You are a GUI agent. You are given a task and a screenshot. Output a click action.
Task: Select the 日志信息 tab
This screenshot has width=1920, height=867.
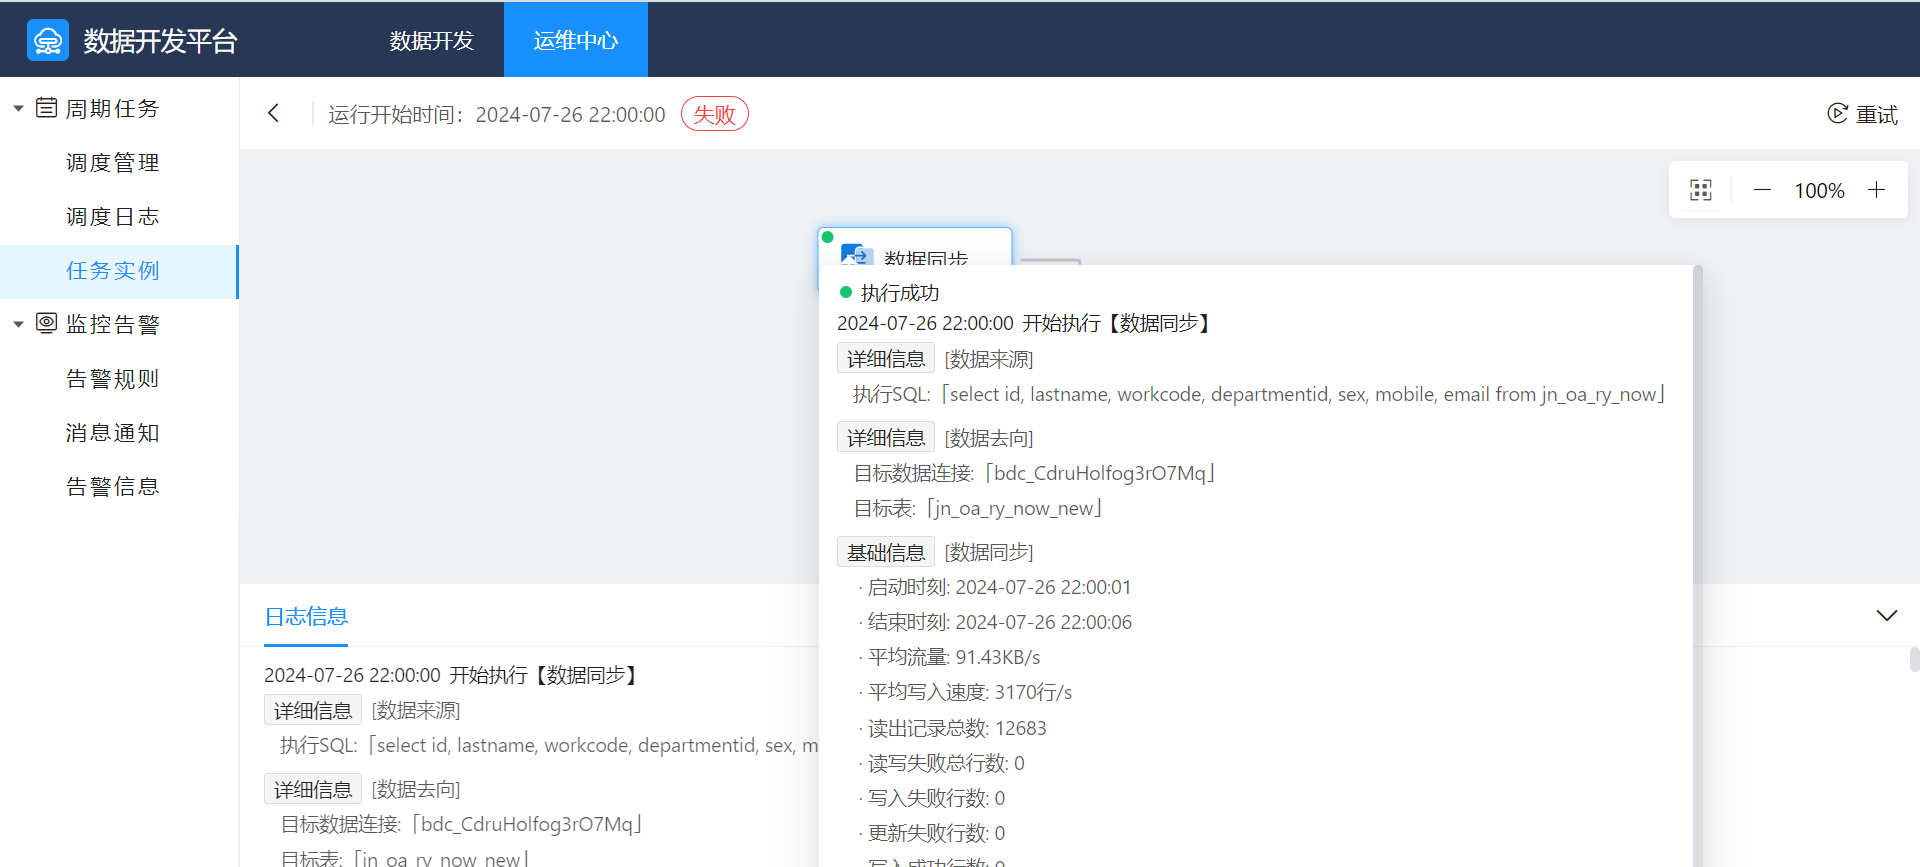pyautogui.click(x=306, y=617)
